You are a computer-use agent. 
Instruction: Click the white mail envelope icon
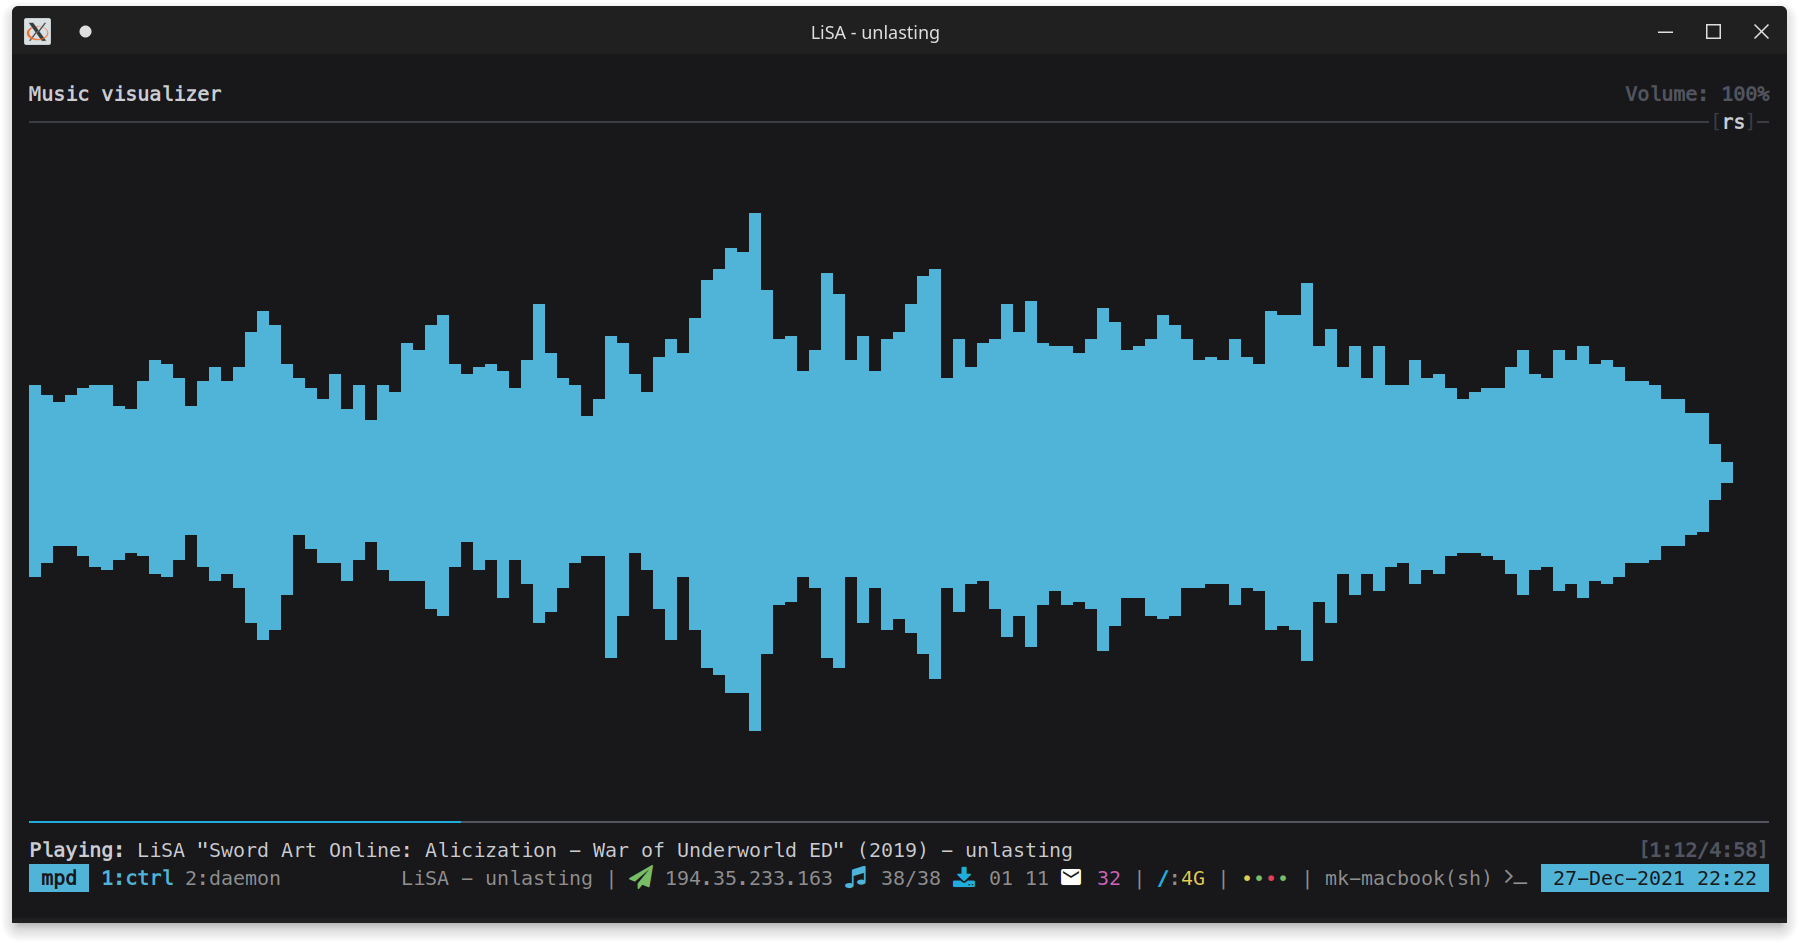(x=1071, y=877)
